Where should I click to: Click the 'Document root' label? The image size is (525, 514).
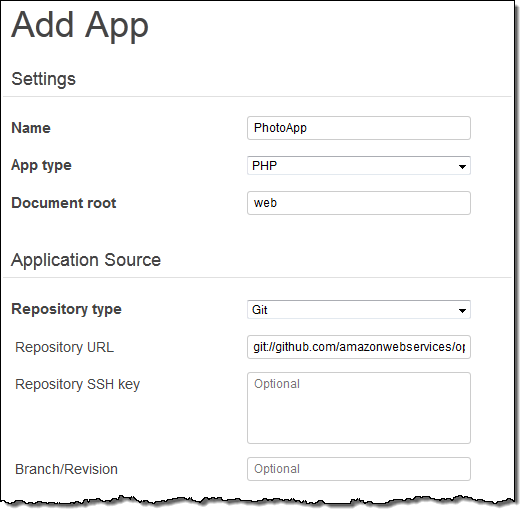pos(64,203)
